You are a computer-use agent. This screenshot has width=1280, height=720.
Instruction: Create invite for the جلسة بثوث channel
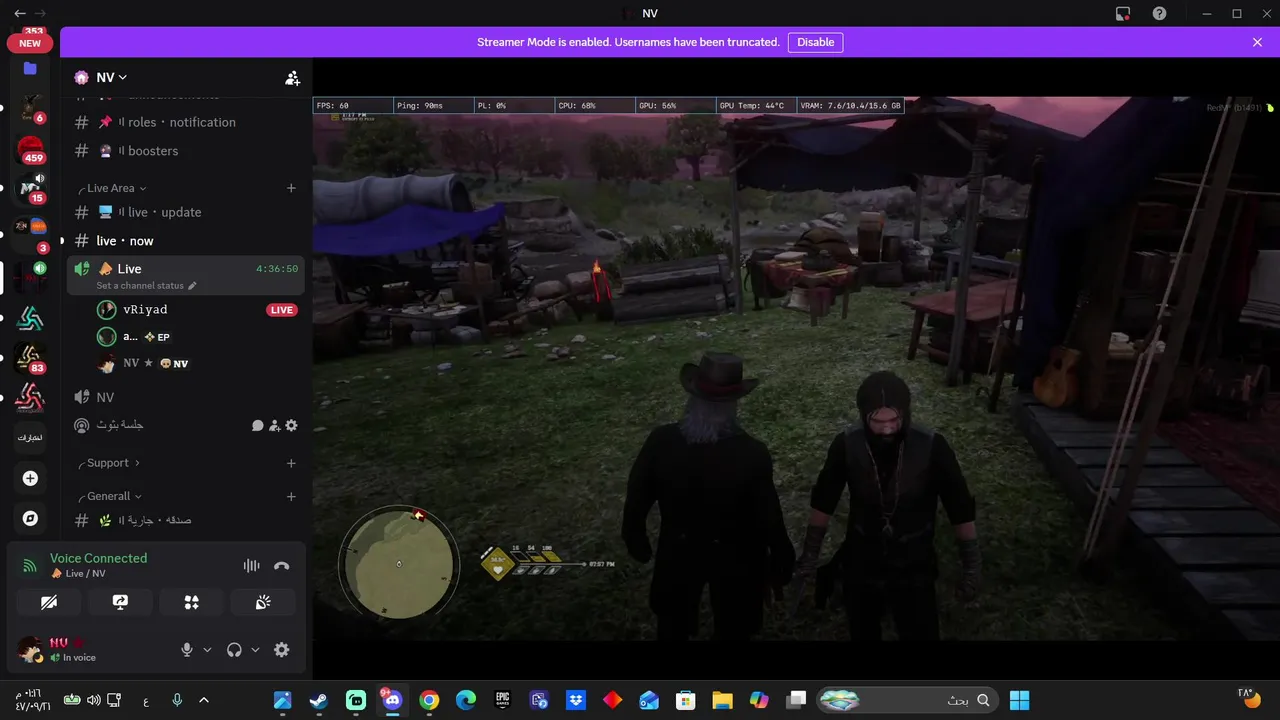pos(274,425)
